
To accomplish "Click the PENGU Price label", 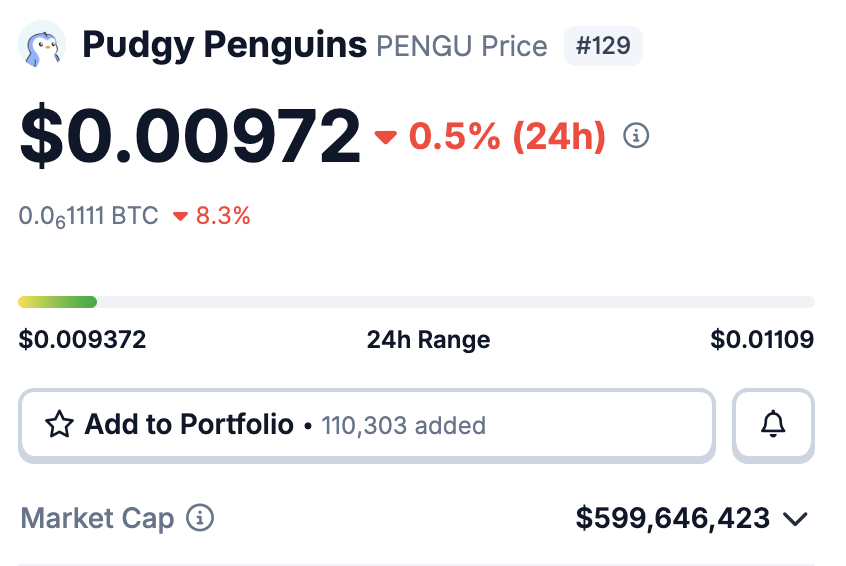I will tap(461, 46).
